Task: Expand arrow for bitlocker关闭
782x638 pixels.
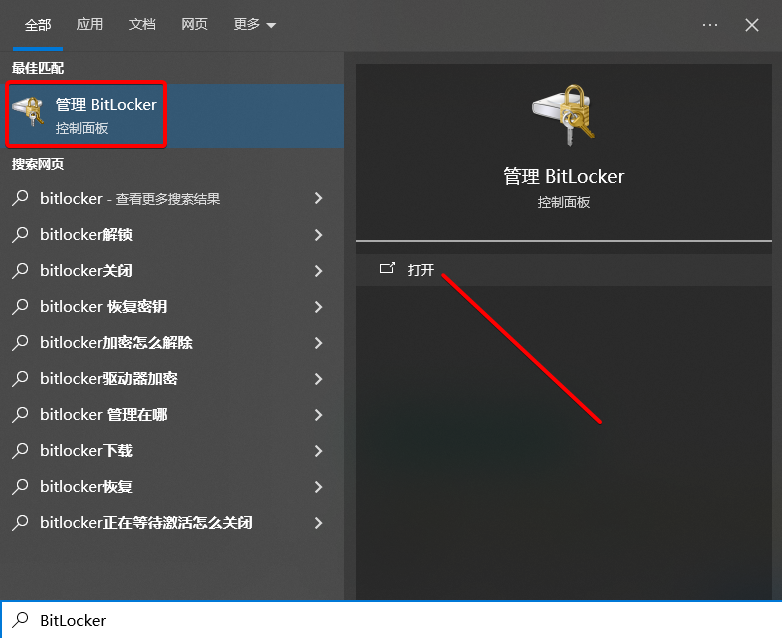Action: tap(319, 271)
